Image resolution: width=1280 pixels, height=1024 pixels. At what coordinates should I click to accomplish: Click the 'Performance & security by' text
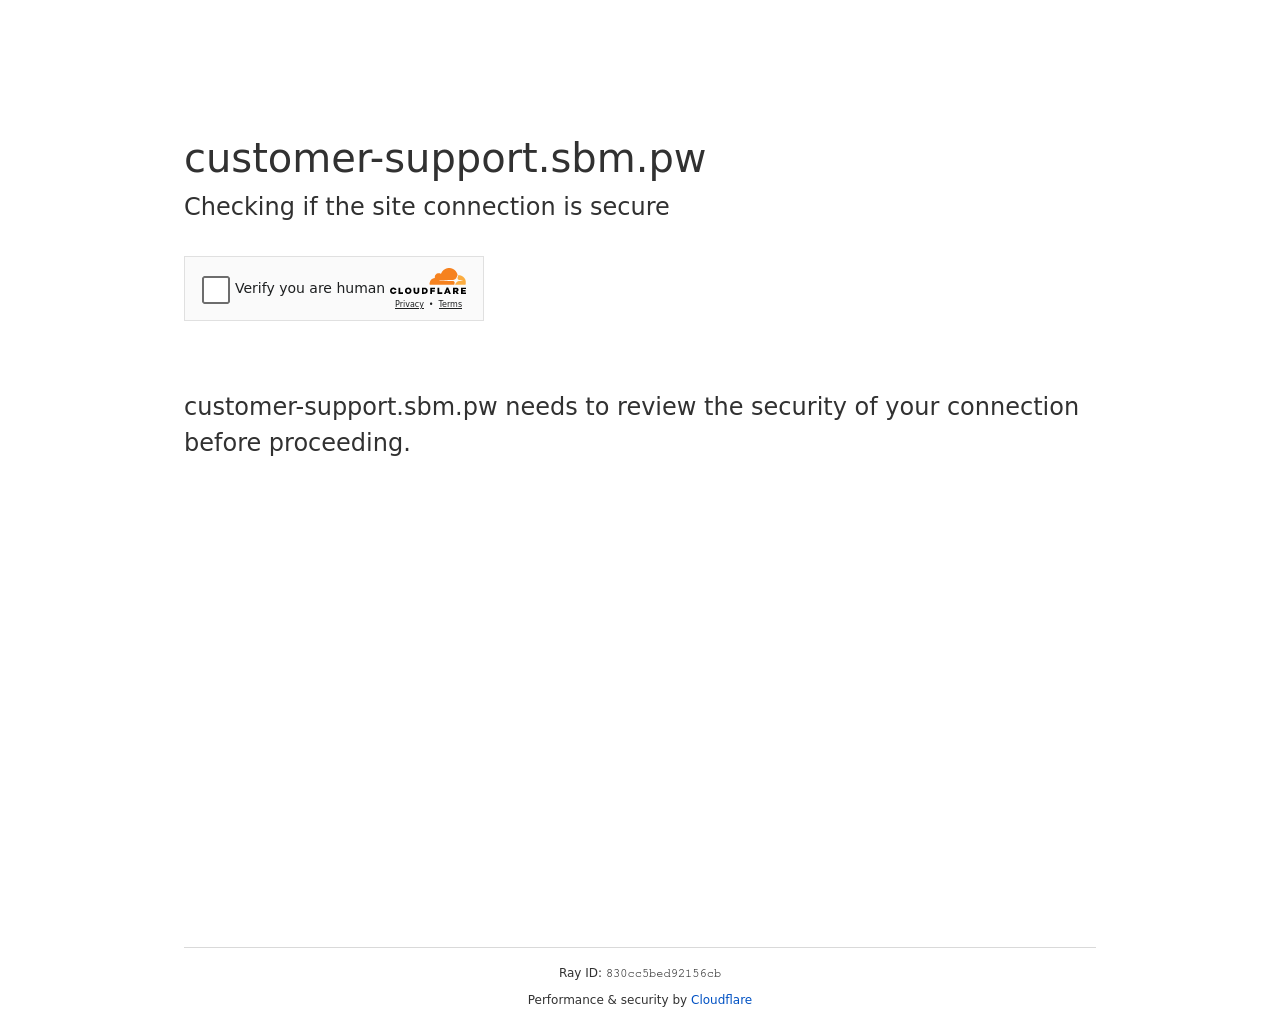click(607, 1000)
